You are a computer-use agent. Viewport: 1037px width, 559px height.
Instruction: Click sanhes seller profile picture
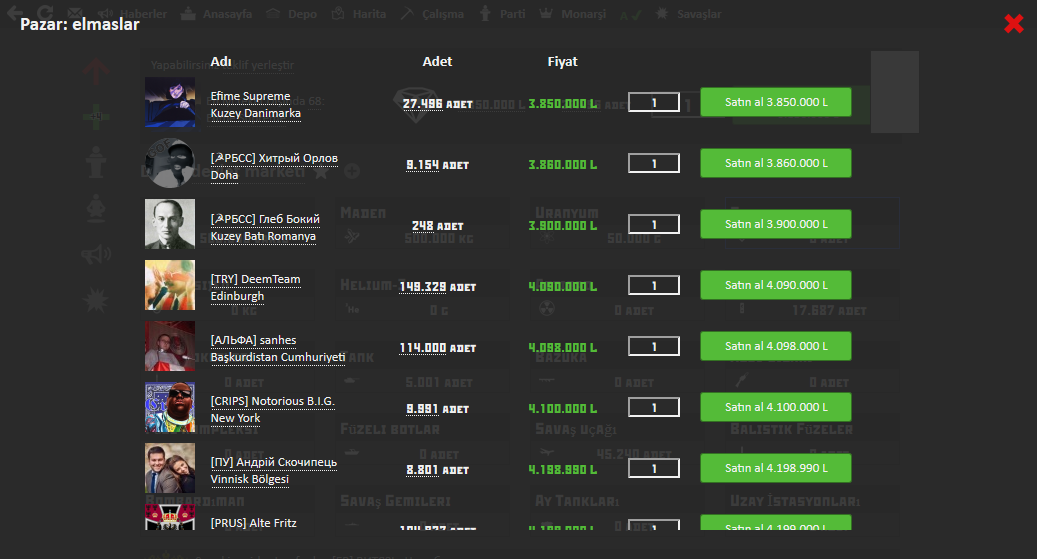(x=170, y=346)
